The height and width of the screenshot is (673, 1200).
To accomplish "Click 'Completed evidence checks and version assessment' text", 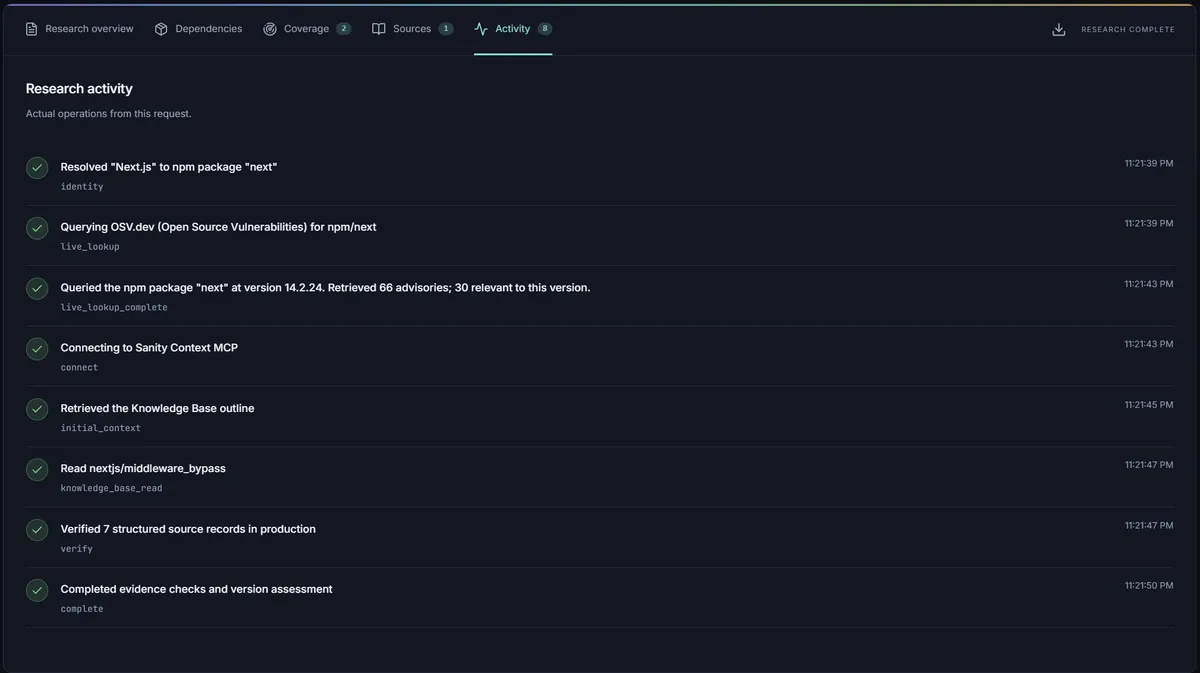I will pos(196,589).
